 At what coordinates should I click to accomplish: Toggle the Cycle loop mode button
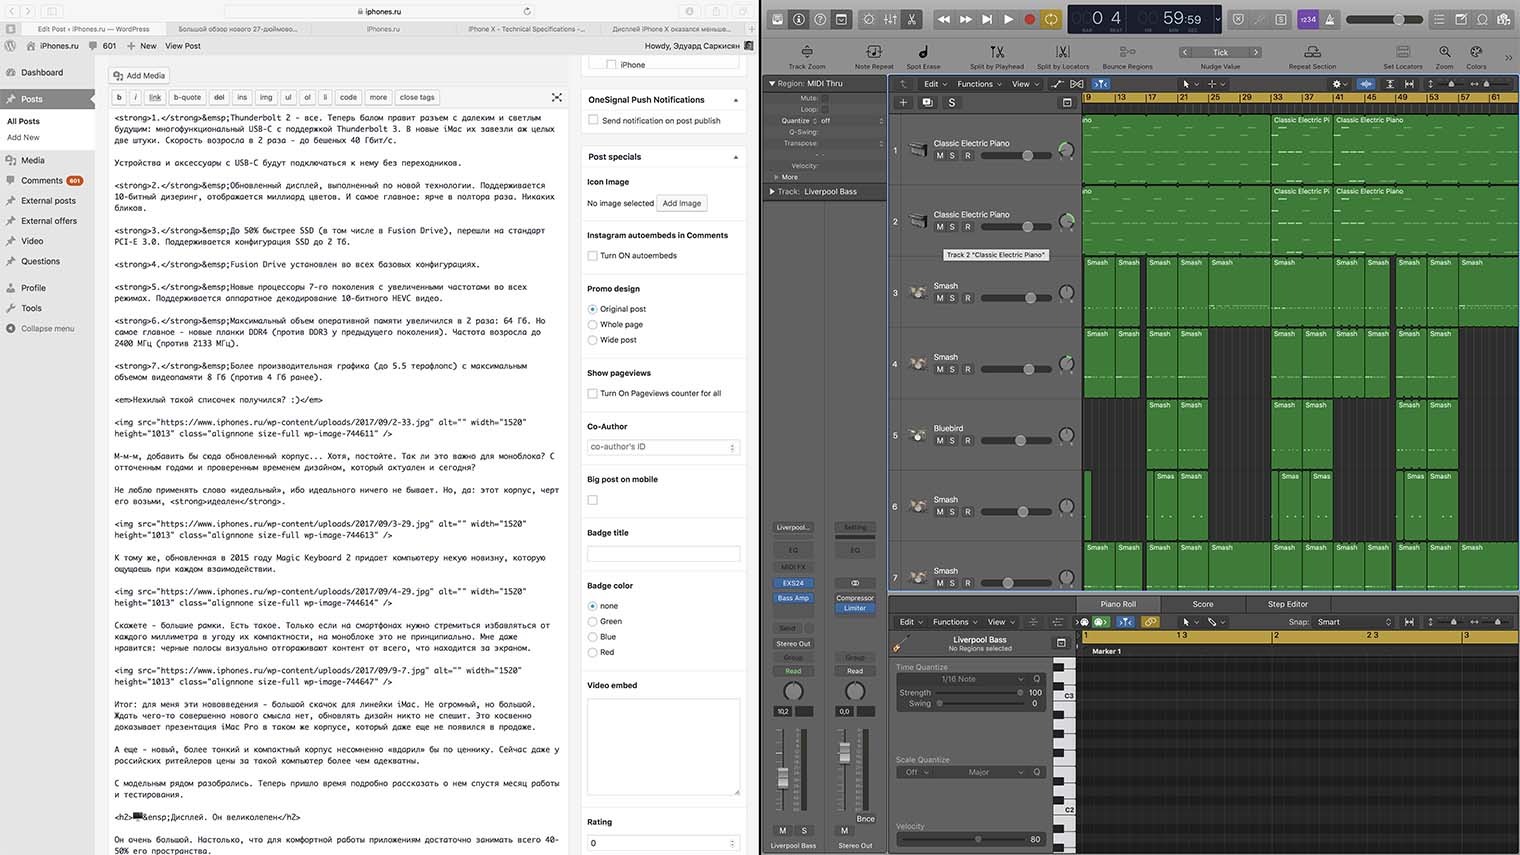coord(1051,19)
